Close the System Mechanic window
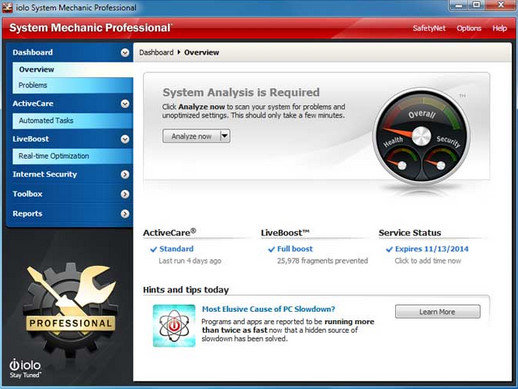Image resolution: width=518 pixels, height=389 pixels. 501,5
